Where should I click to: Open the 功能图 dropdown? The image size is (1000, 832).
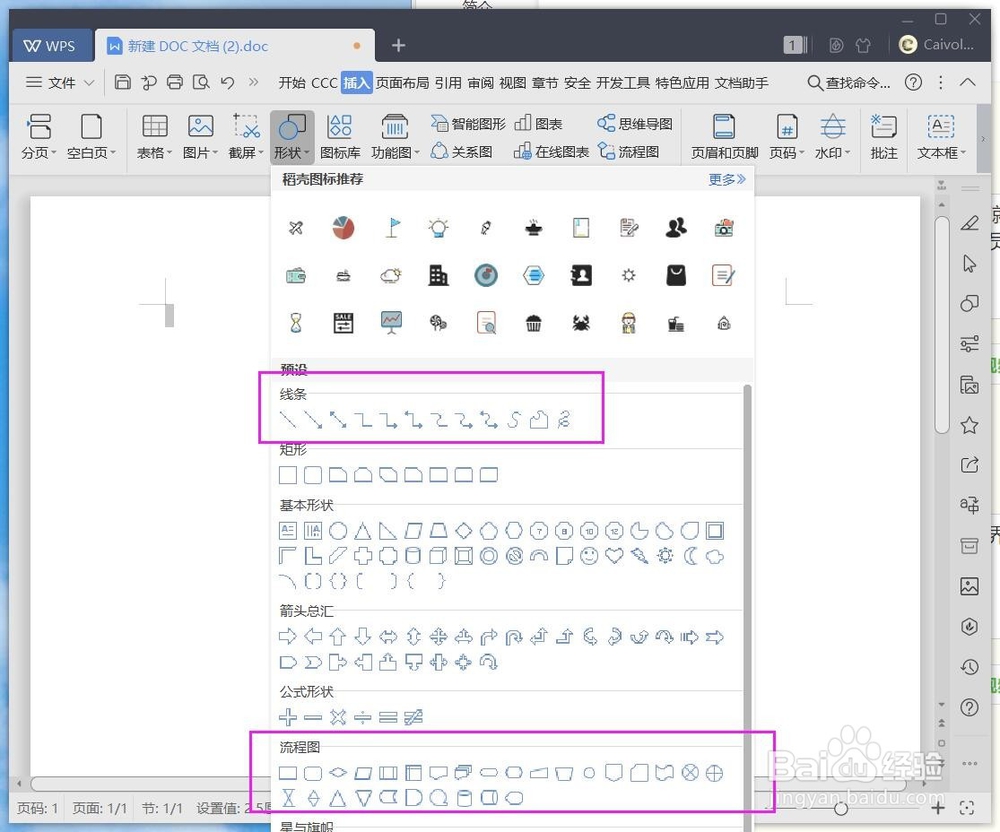click(x=395, y=136)
